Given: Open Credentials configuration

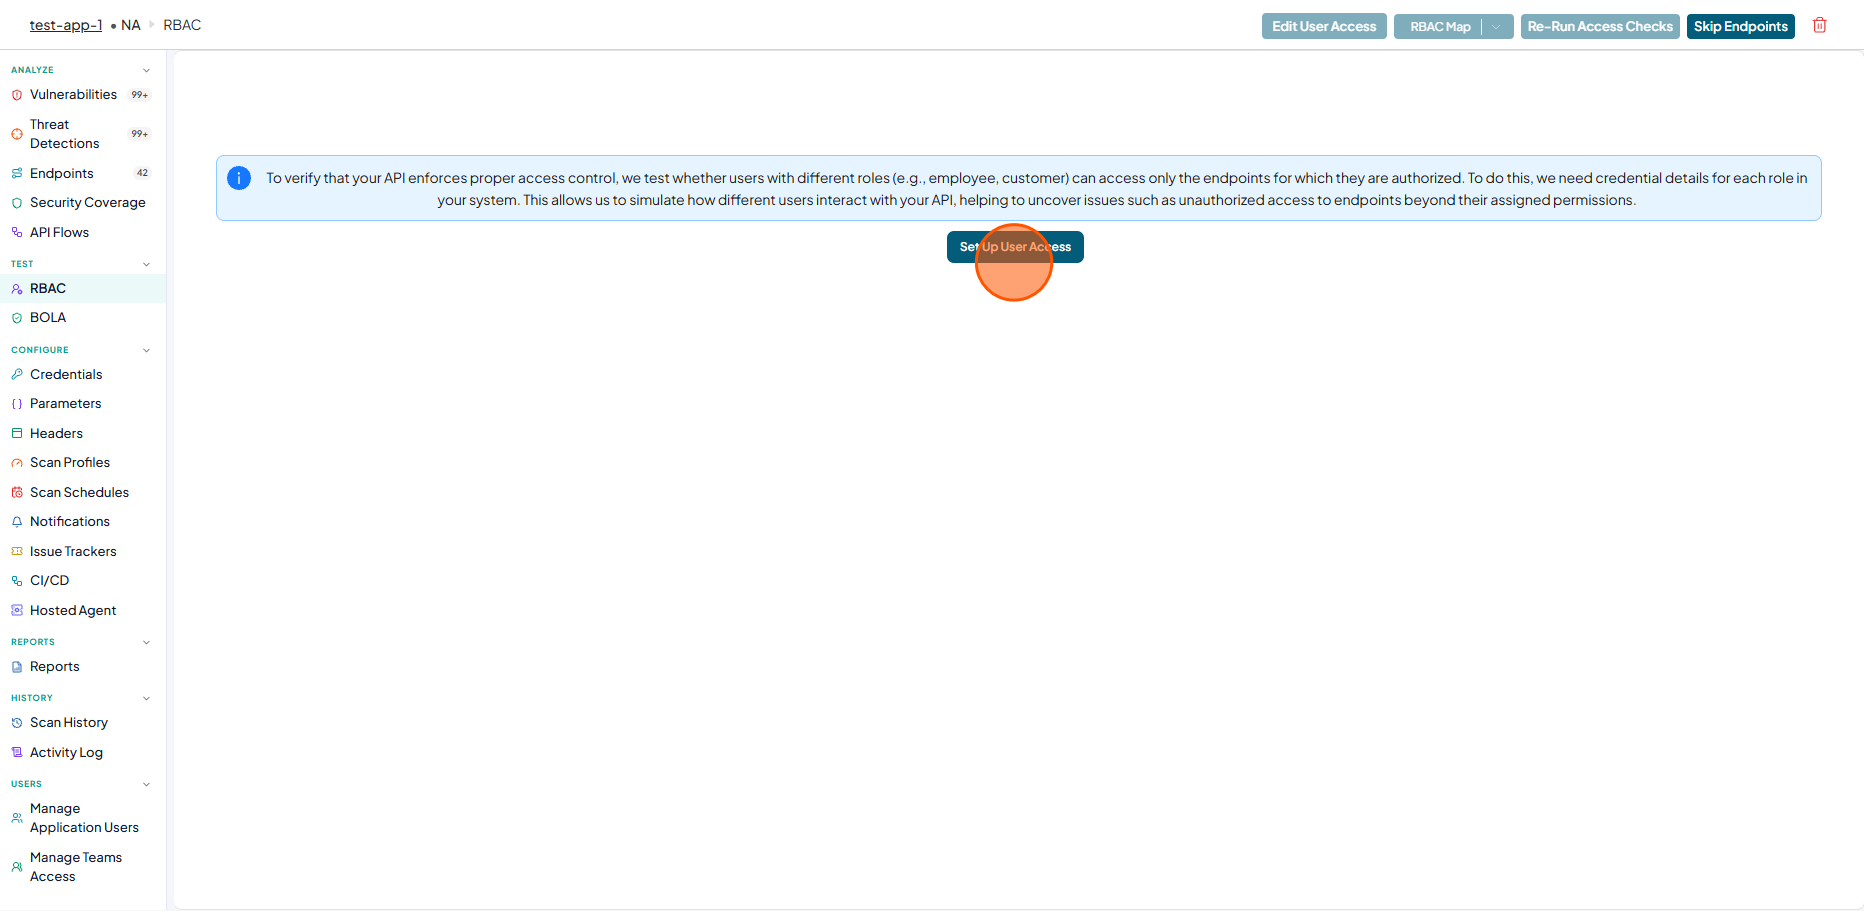Looking at the screenshot, I should coord(66,375).
